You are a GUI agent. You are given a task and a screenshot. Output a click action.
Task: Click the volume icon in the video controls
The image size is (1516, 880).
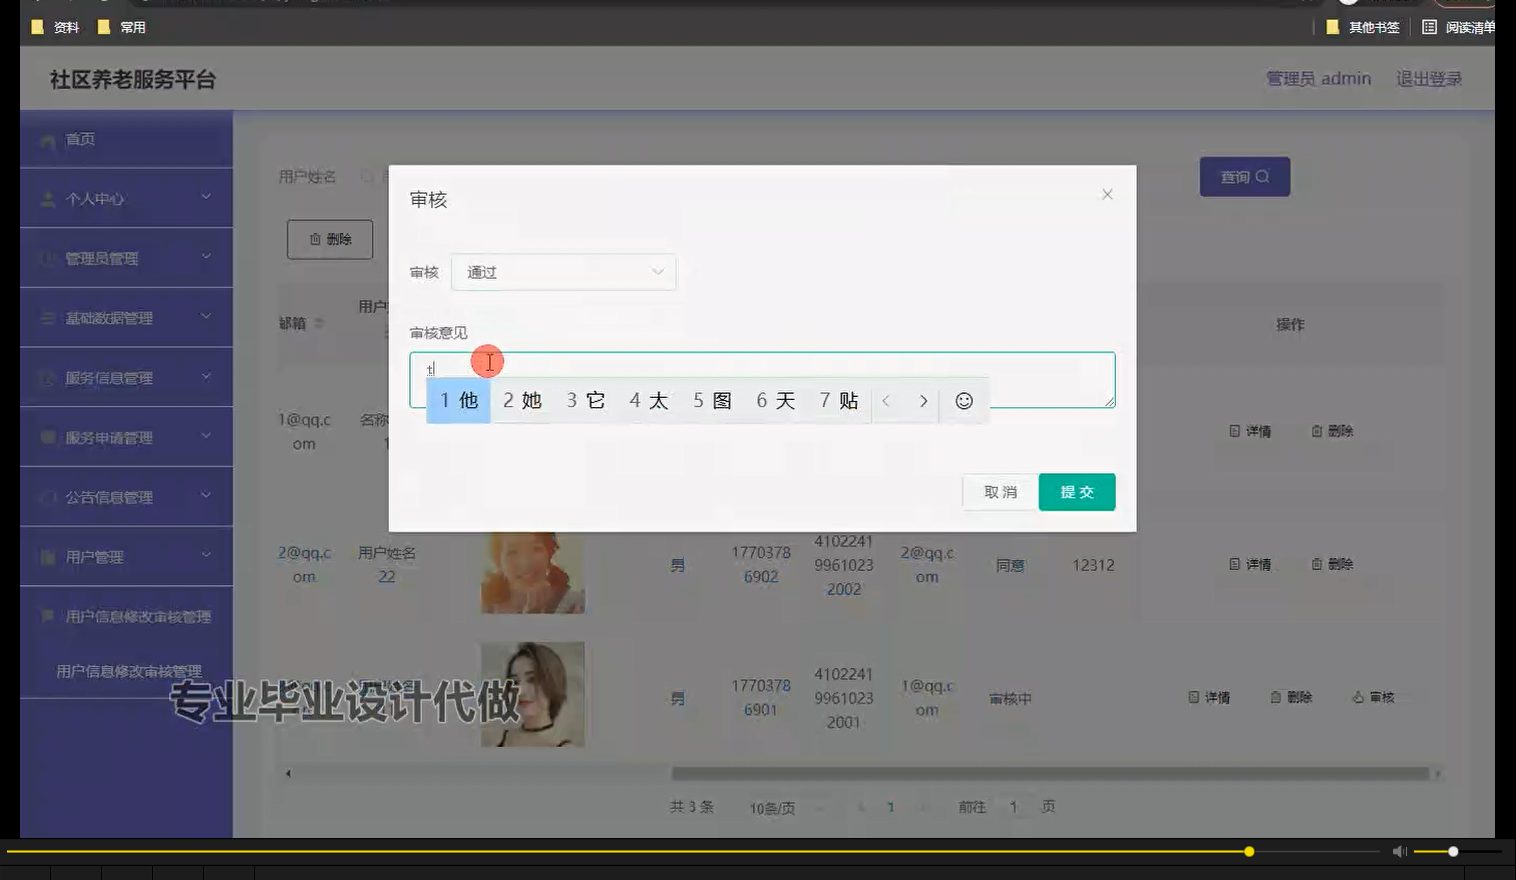[x=1398, y=851]
